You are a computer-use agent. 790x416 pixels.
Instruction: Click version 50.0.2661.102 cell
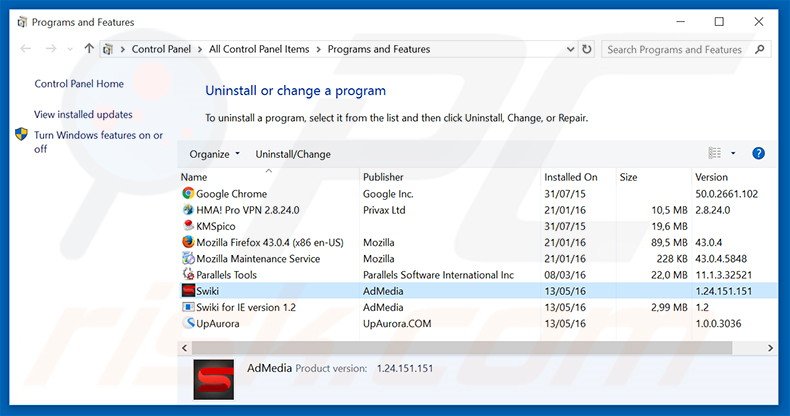(x=727, y=194)
